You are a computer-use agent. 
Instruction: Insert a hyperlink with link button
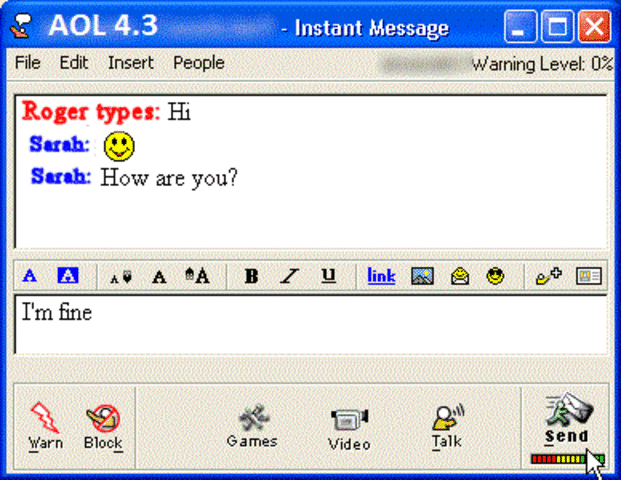click(381, 276)
